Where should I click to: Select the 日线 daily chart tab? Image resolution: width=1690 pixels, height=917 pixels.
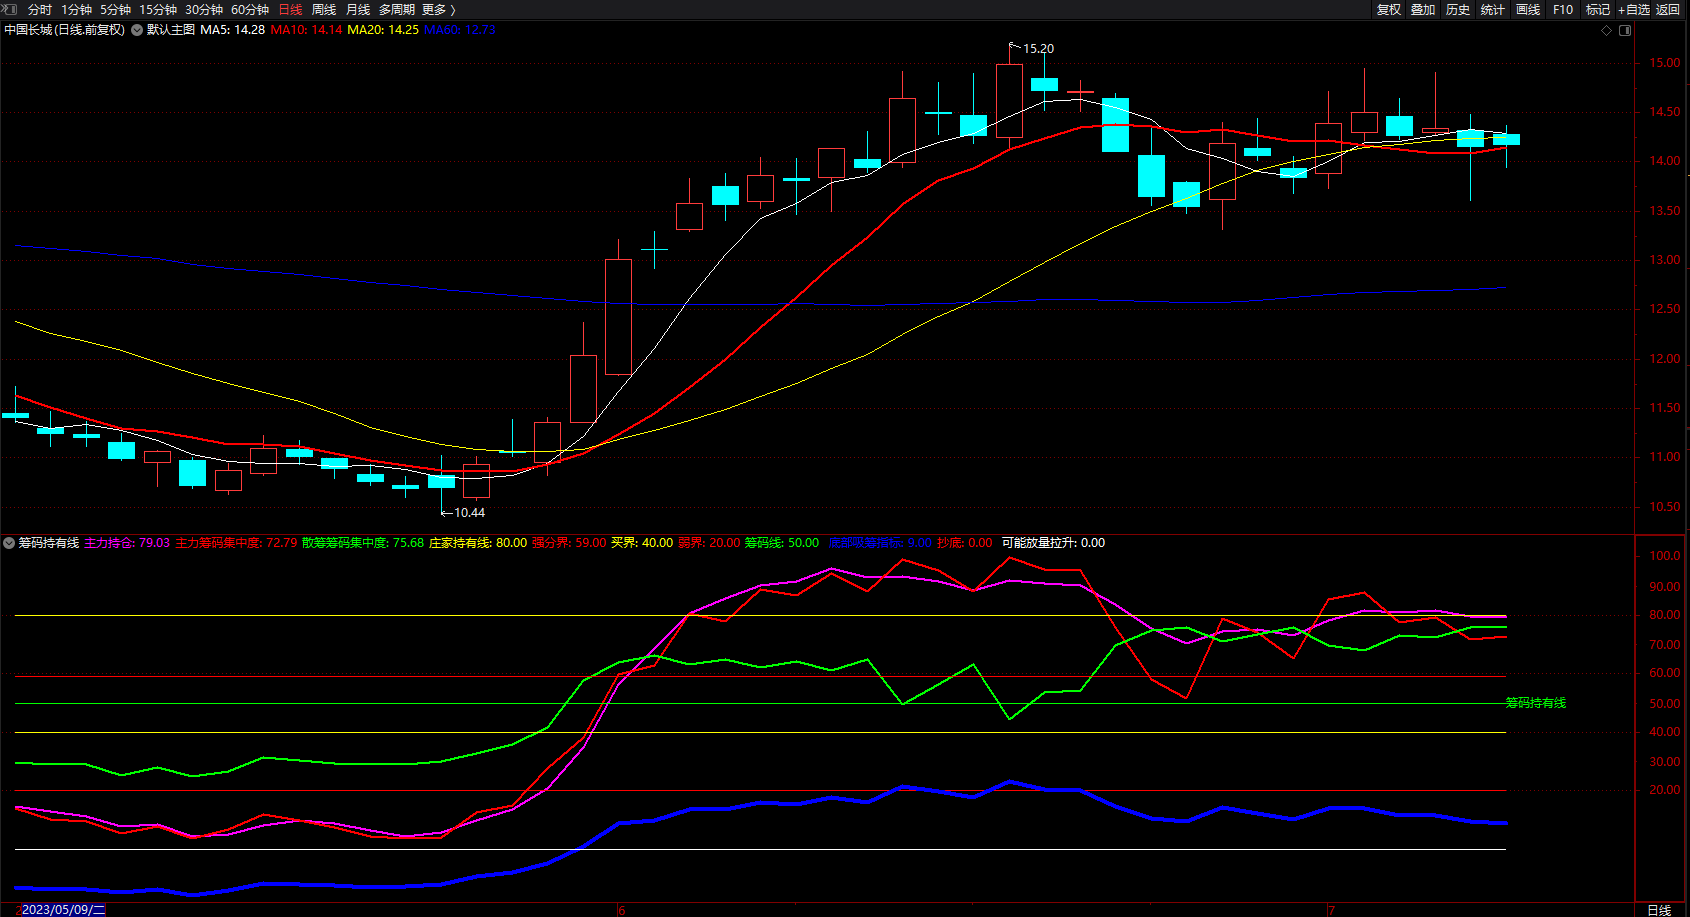[290, 10]
